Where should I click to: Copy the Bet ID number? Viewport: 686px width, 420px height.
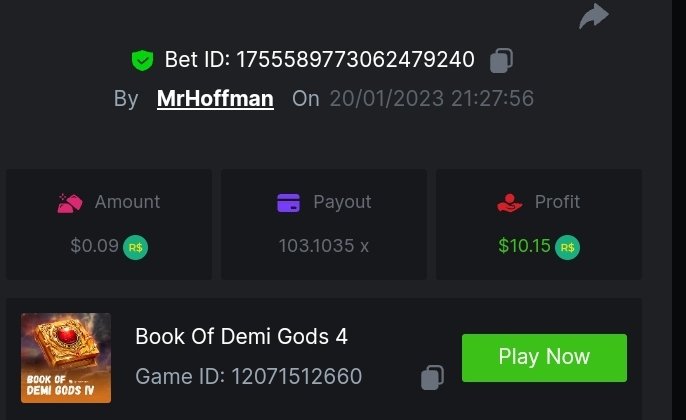tap(501, 60)
